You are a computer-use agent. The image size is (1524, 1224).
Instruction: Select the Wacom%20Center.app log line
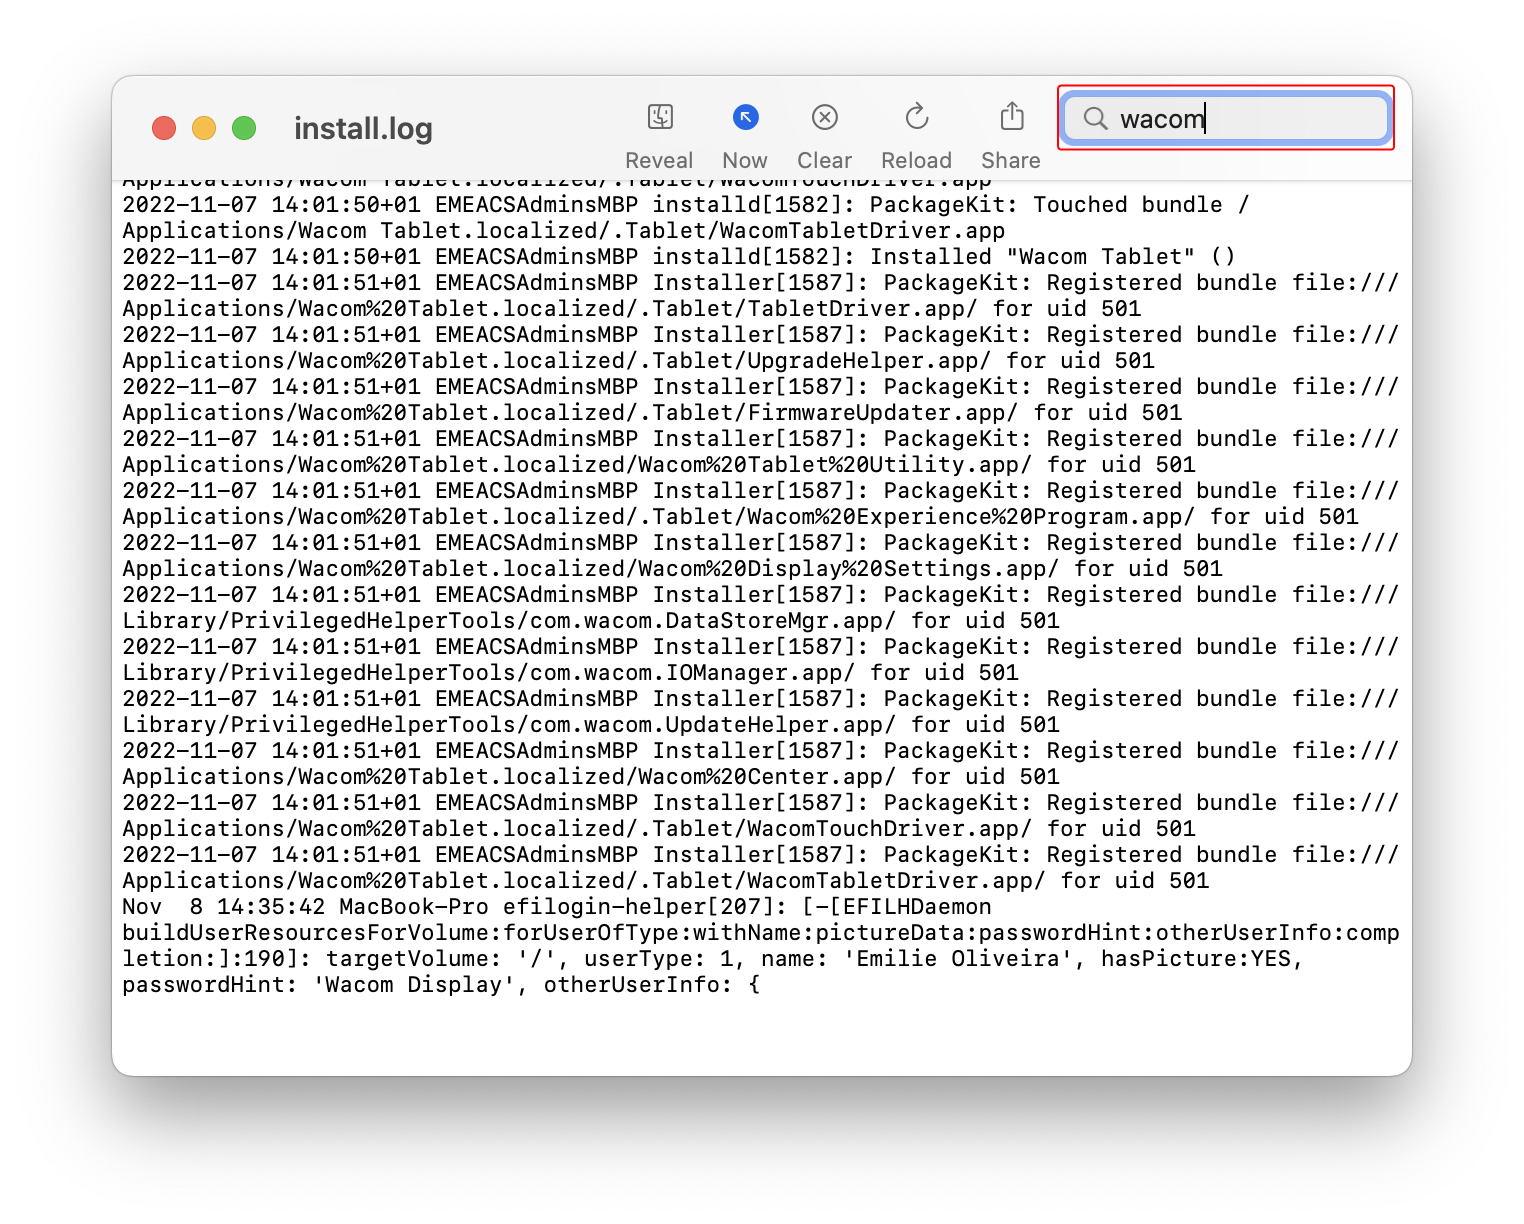click(x=590, y=777)
